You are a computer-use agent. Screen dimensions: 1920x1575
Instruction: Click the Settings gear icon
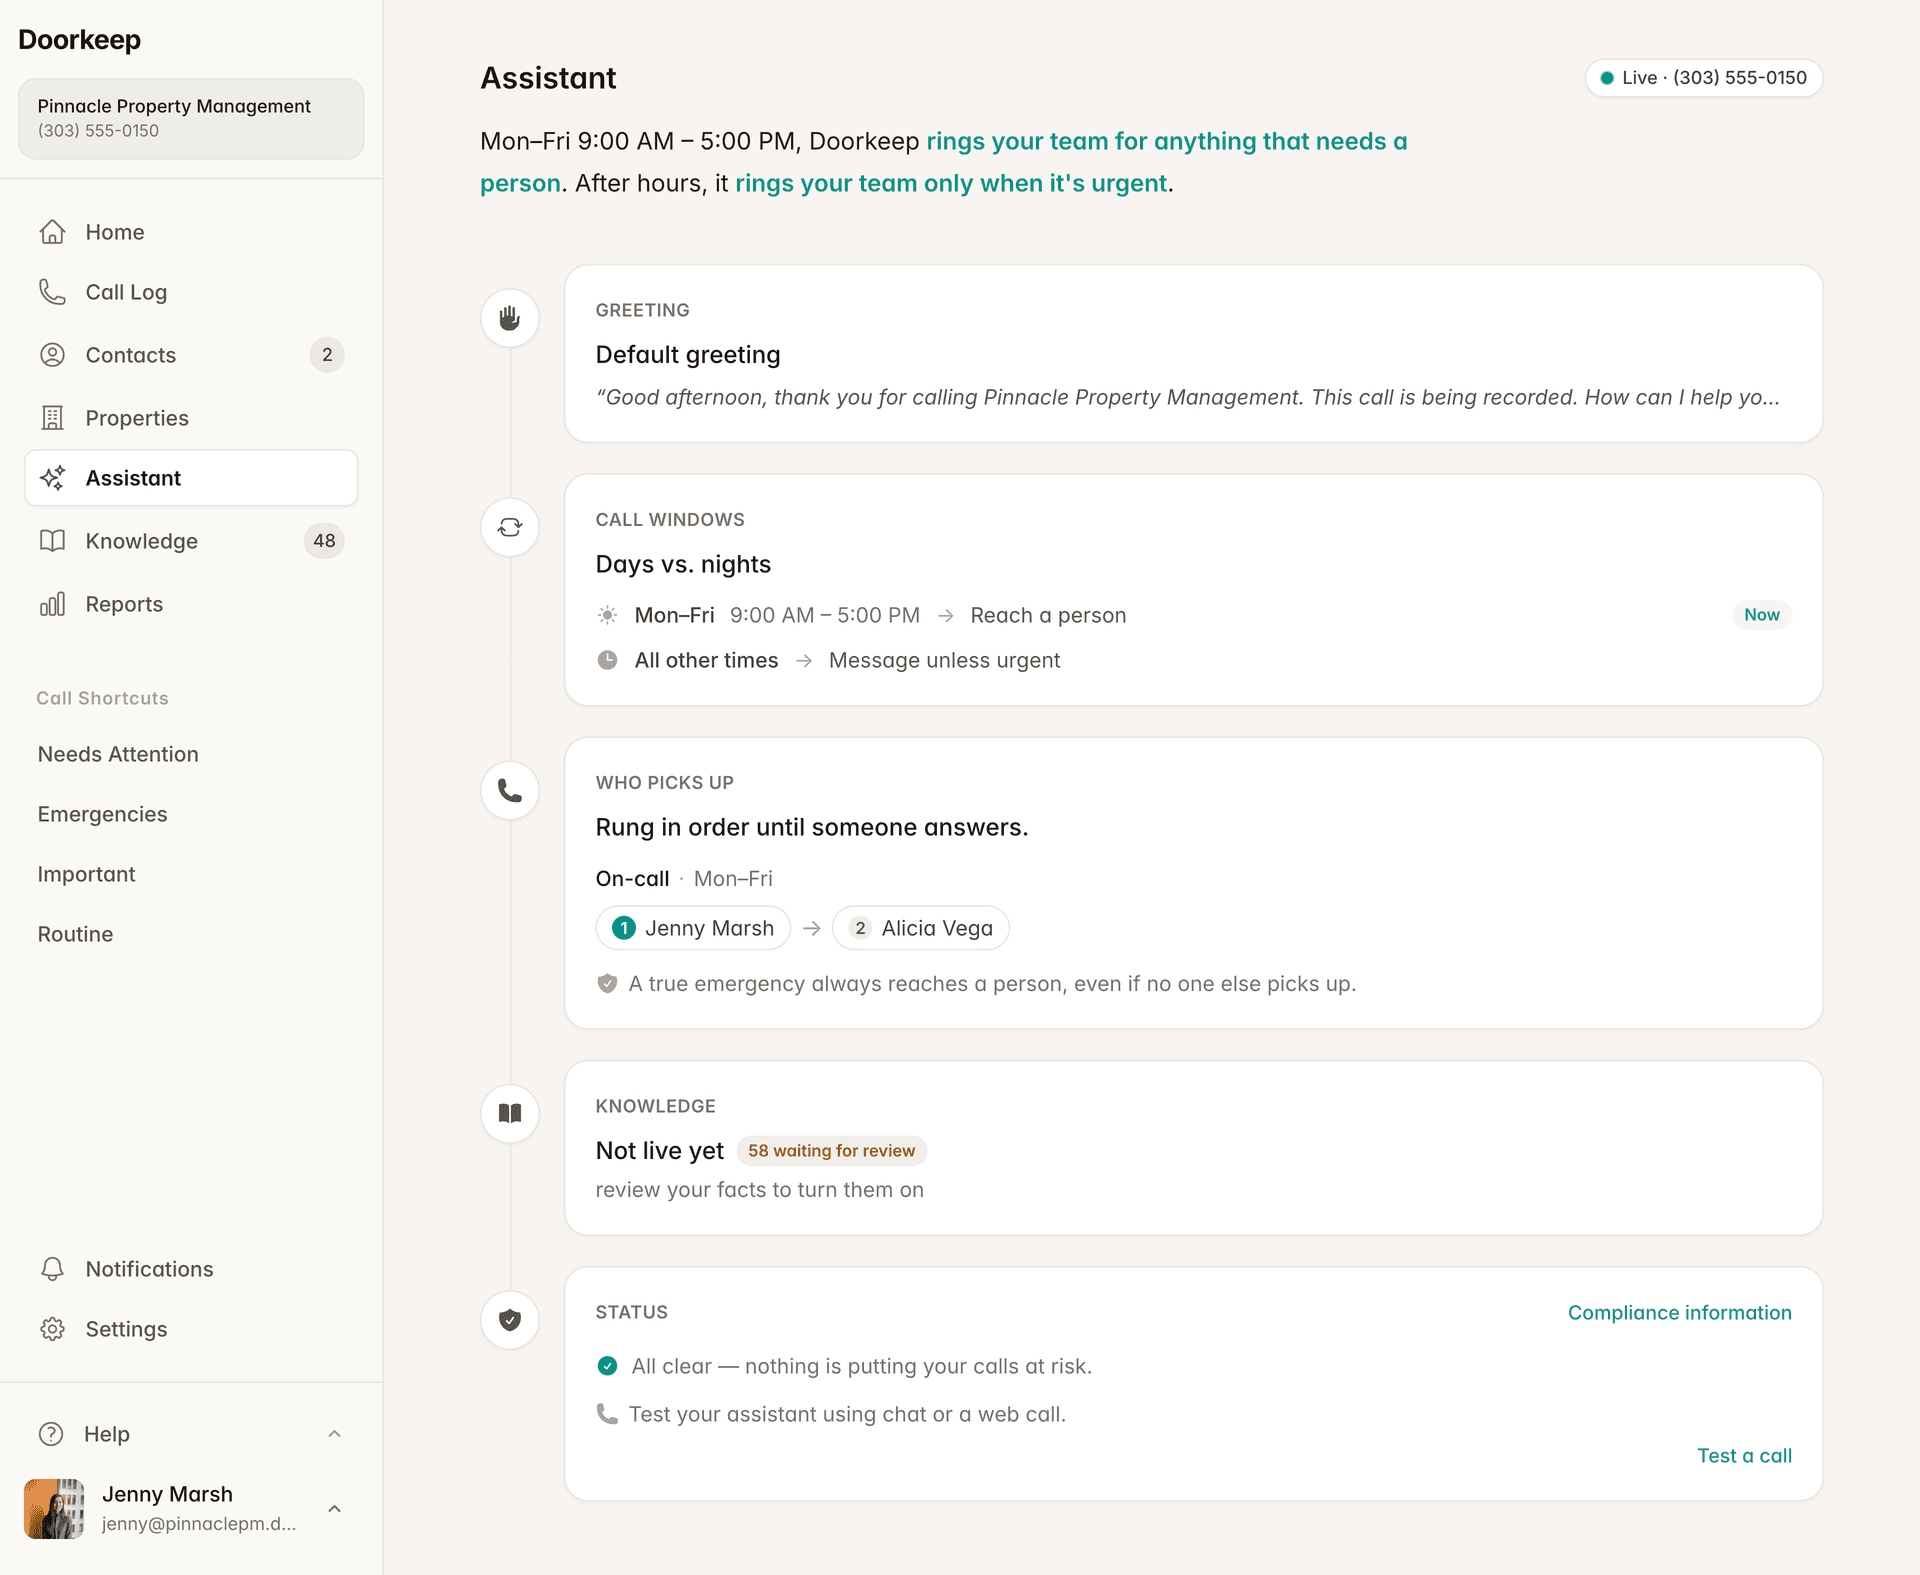point(52,1329)
